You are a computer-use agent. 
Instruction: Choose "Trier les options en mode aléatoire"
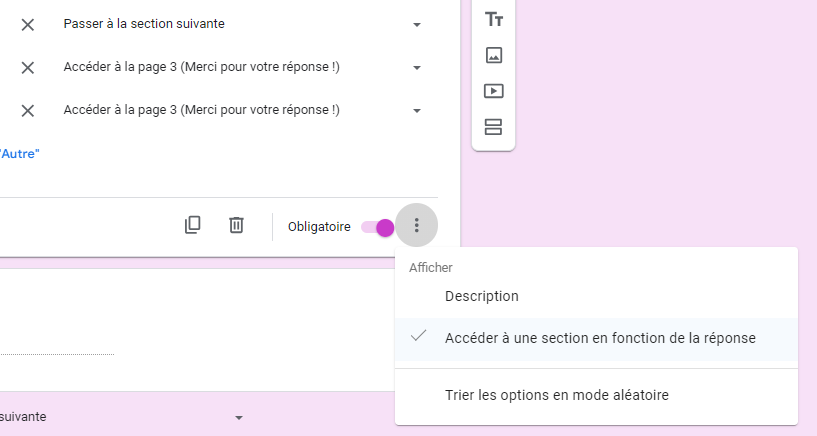click(556, 395)
